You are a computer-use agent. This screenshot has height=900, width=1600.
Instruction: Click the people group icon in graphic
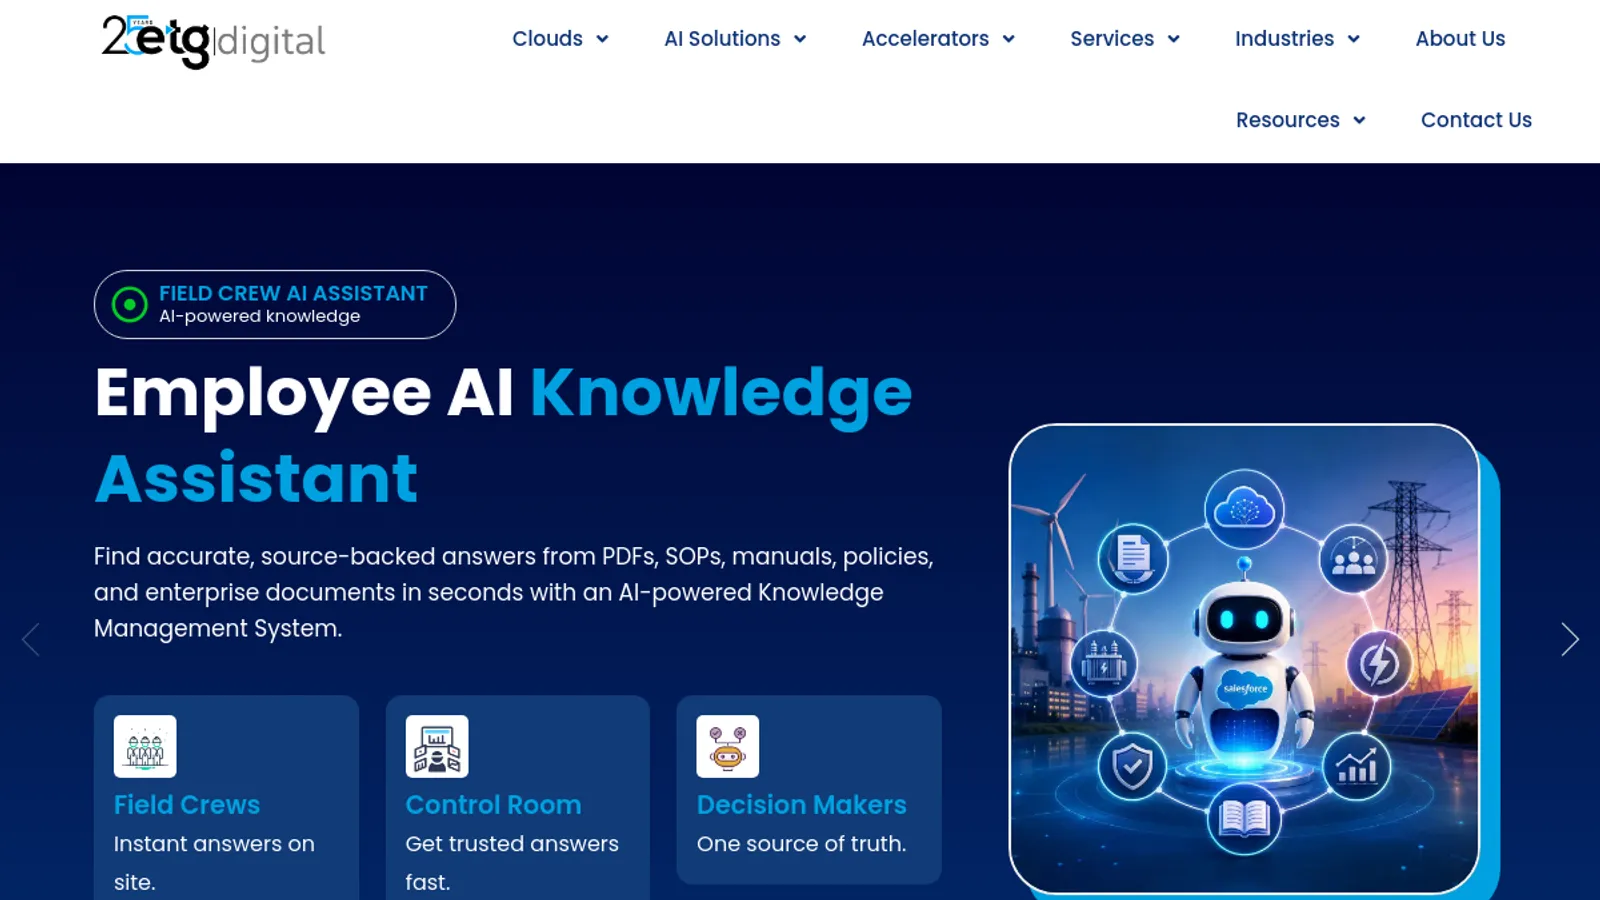coord(1354,559)
